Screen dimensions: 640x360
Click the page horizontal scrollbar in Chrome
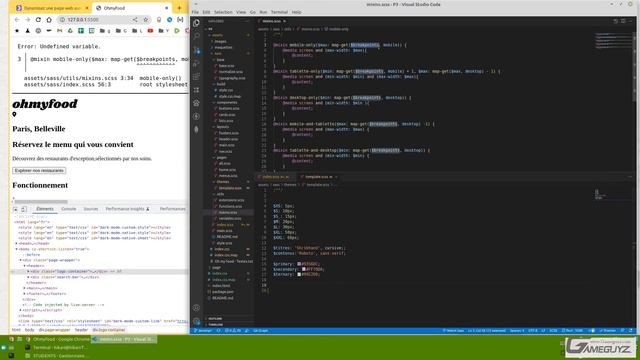(x=41, y=202)
